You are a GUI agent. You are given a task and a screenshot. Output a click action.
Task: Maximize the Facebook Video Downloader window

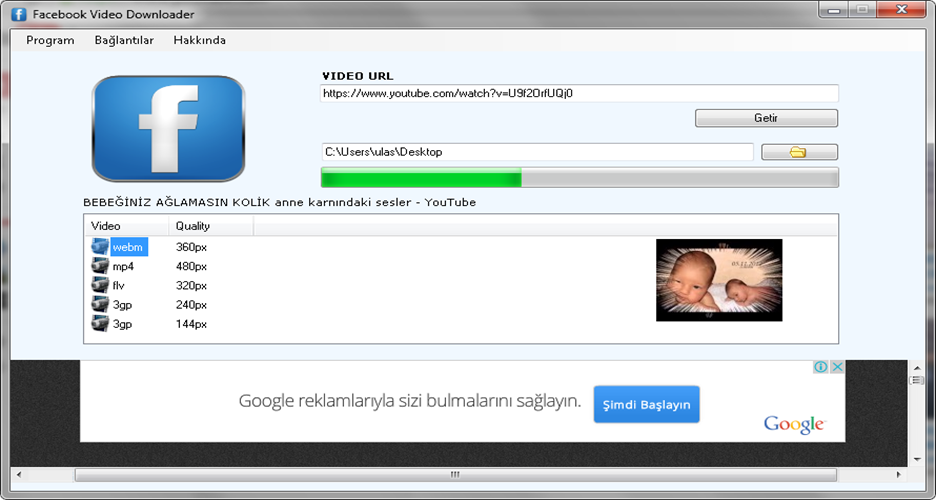(863, 10)
